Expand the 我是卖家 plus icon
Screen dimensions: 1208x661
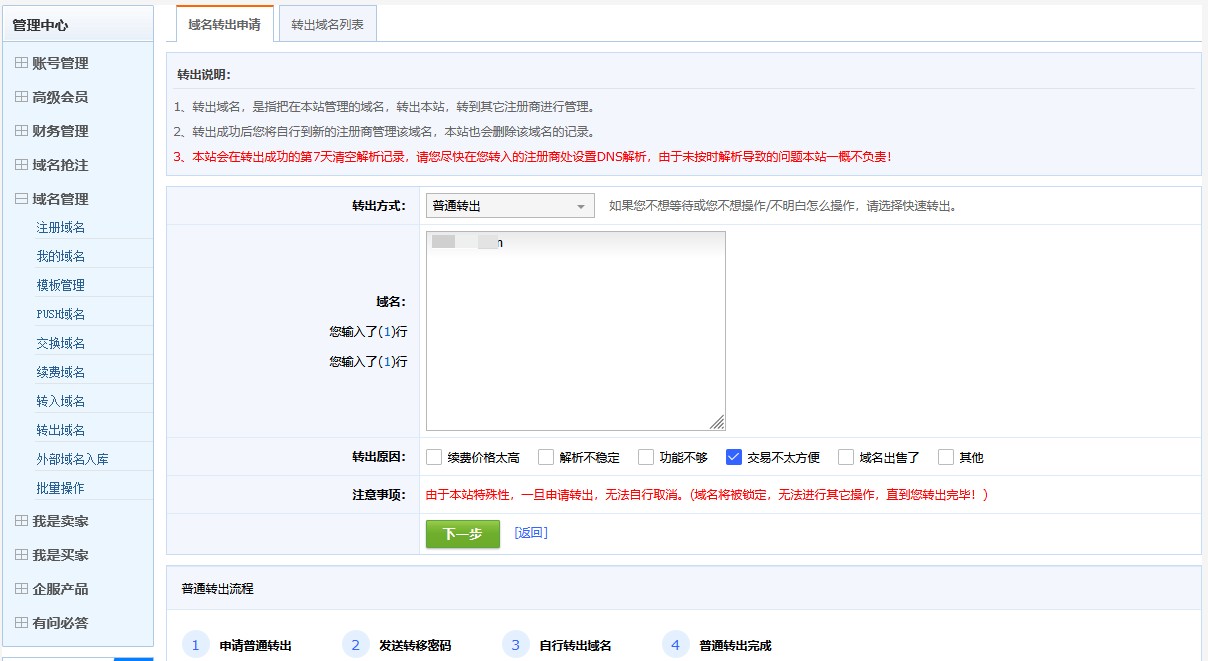click(21, 521)
